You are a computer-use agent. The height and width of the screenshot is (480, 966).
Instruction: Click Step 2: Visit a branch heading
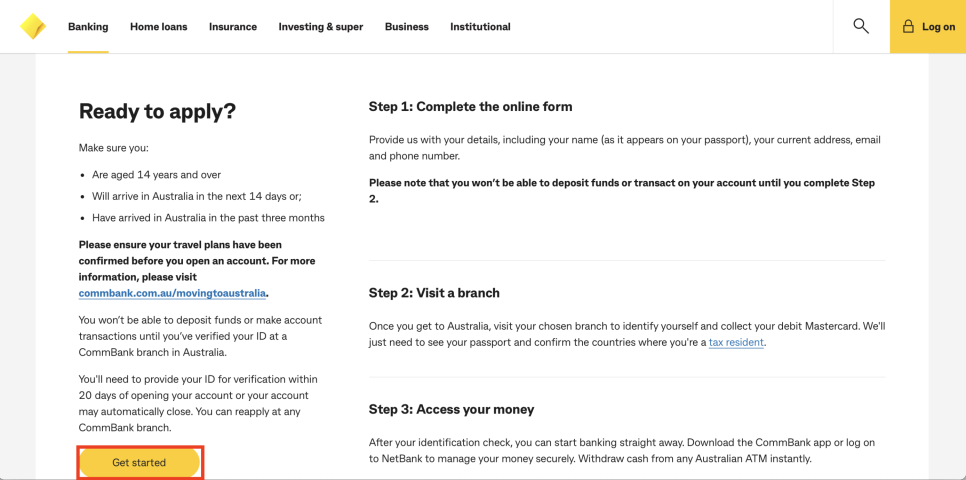tap(434, 293)
